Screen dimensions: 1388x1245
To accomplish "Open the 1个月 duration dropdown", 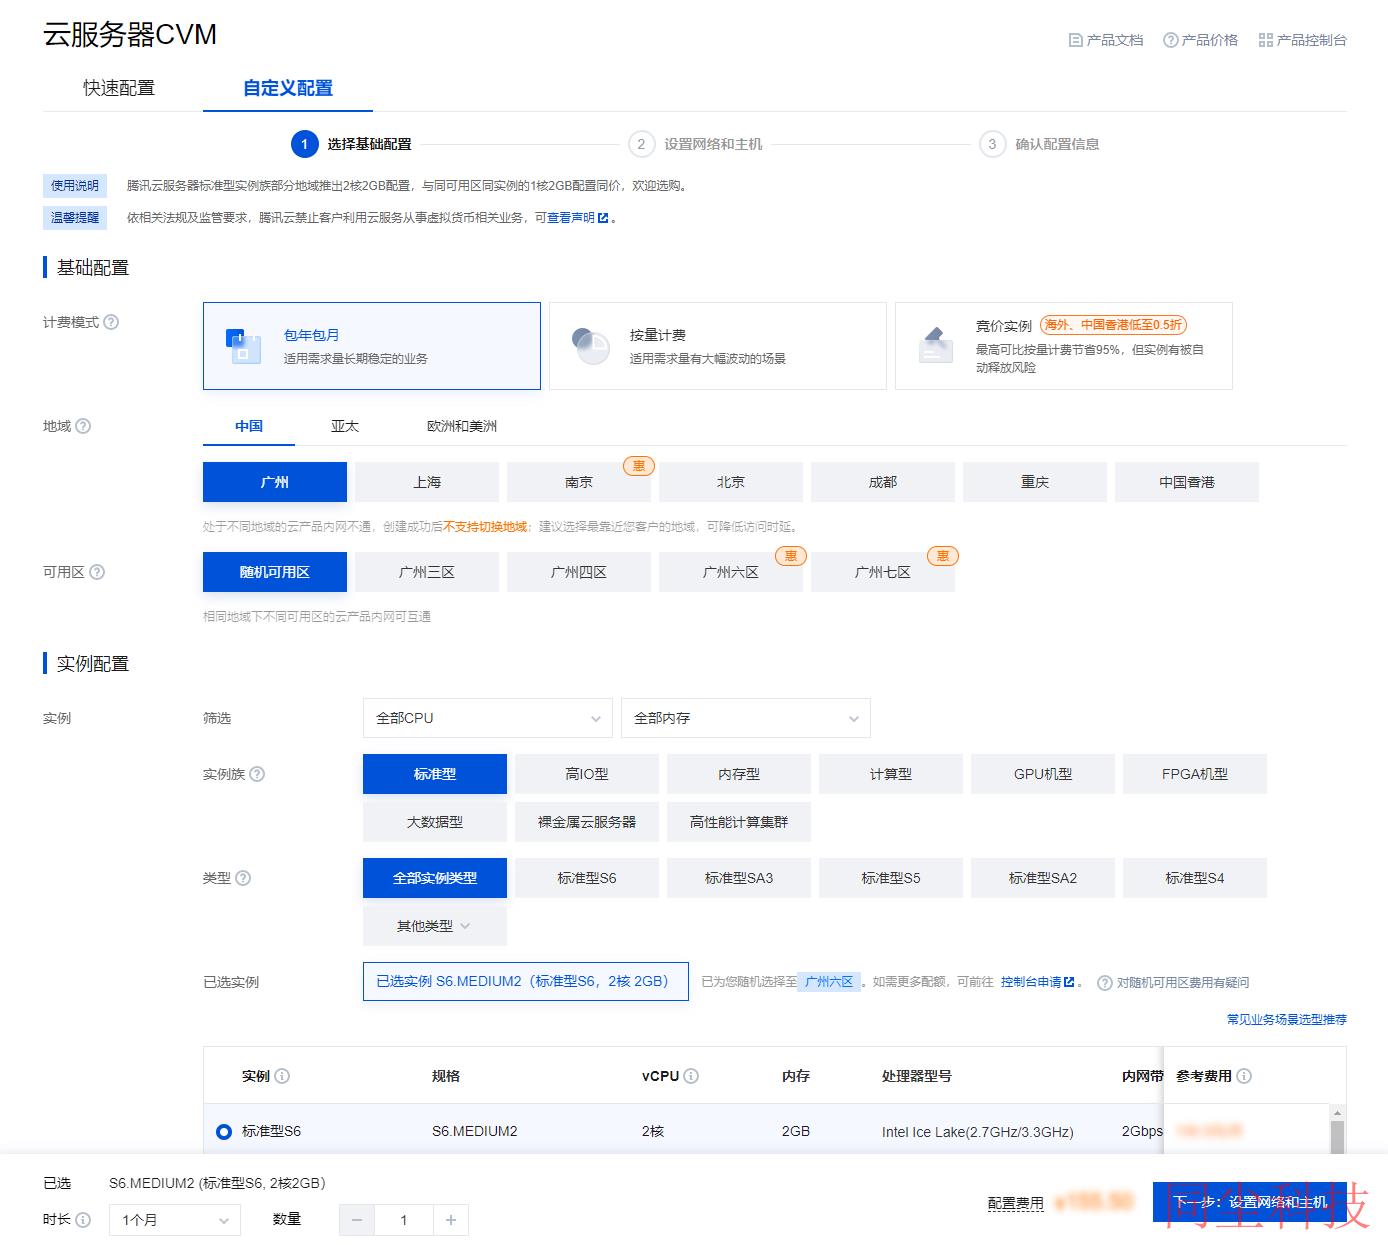I will [x=175, y=1220].
